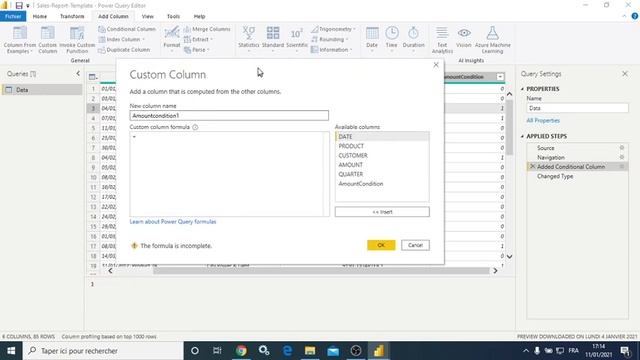This screenshot has width=640, height=360.
Task: Switch to the Help tab
Action: (x=199, y=16)
